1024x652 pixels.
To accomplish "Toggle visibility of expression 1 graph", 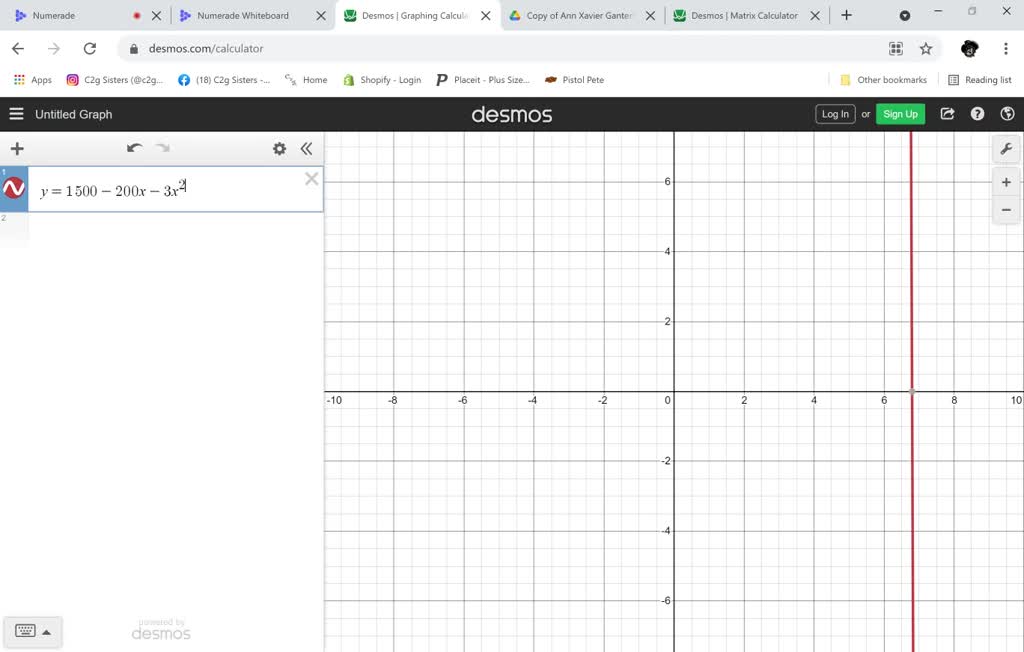I will click(x=14, y=189).
